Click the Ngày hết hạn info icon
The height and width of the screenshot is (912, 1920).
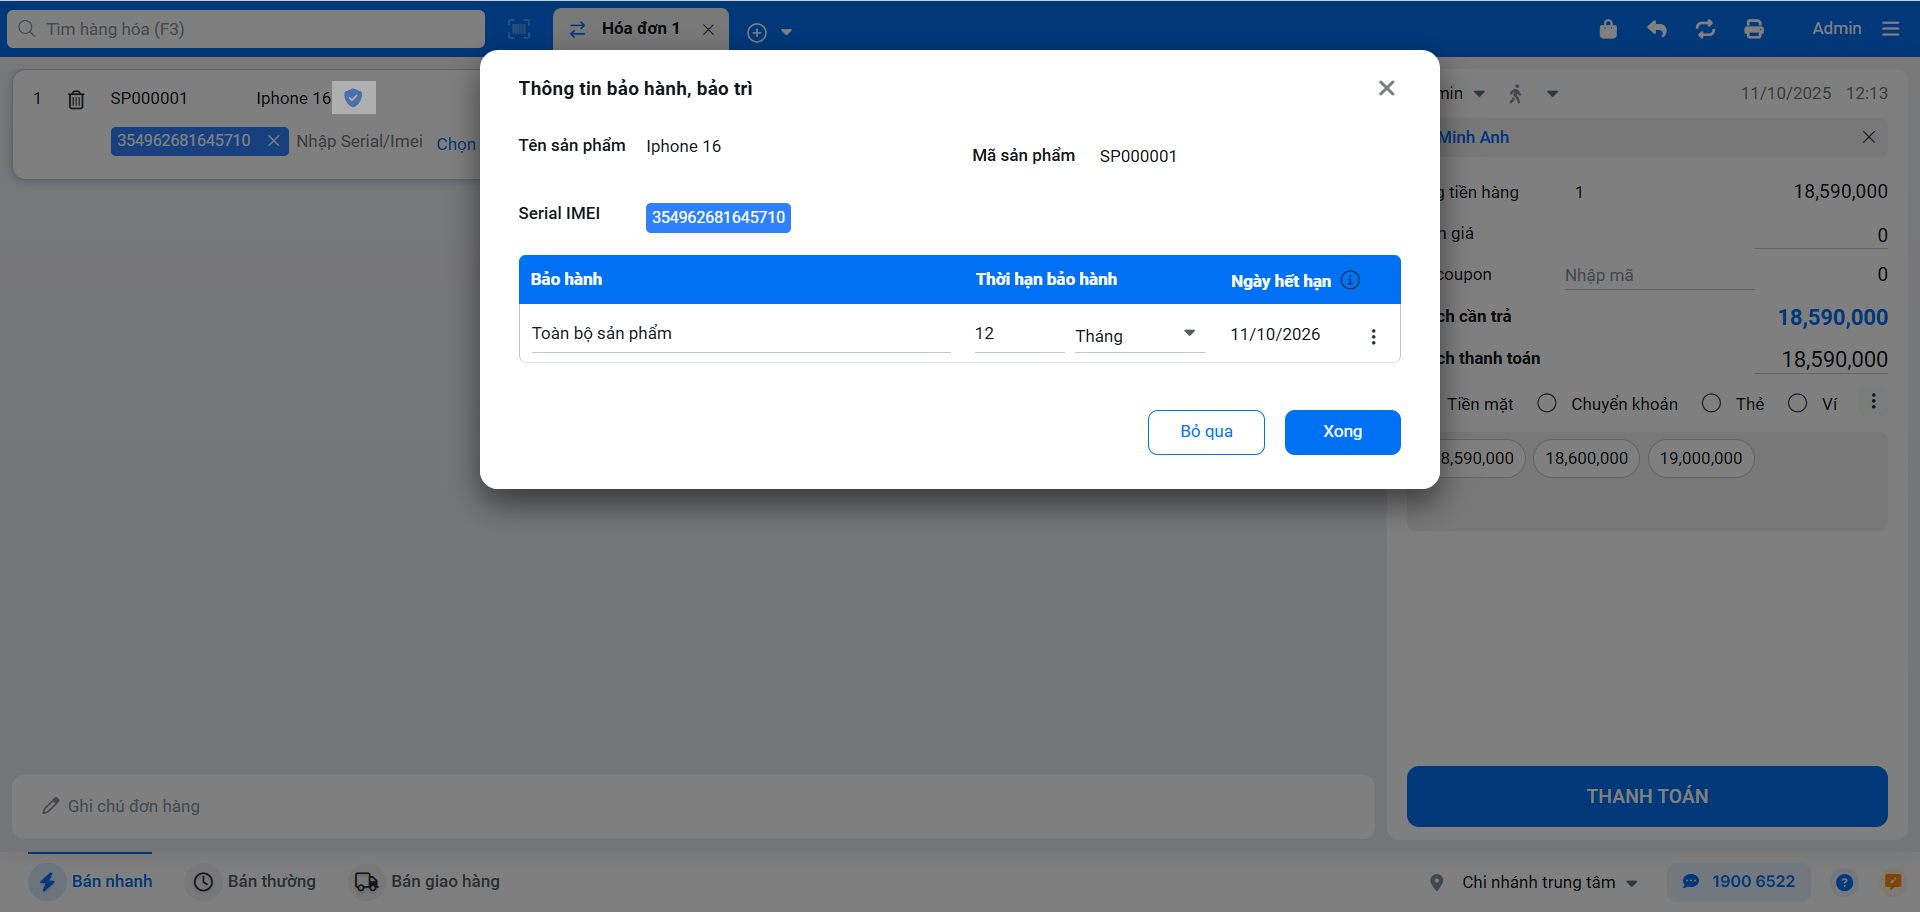(x=1350, y=280)
